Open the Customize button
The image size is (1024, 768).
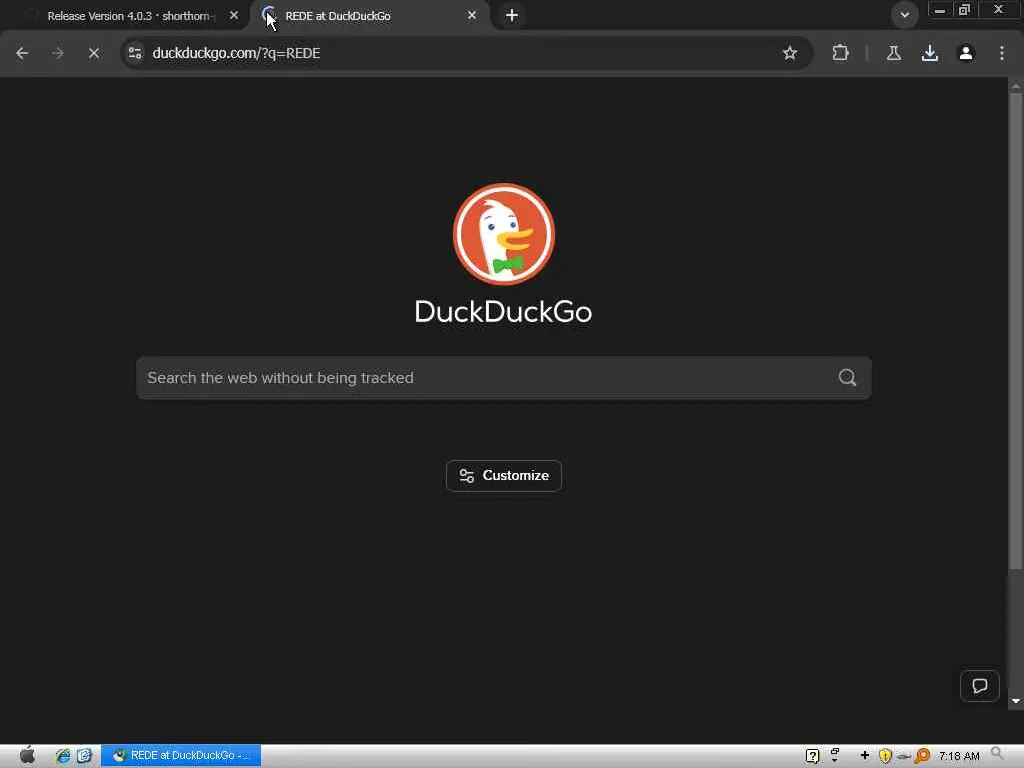pyautogui.click(x=504, y=475)
